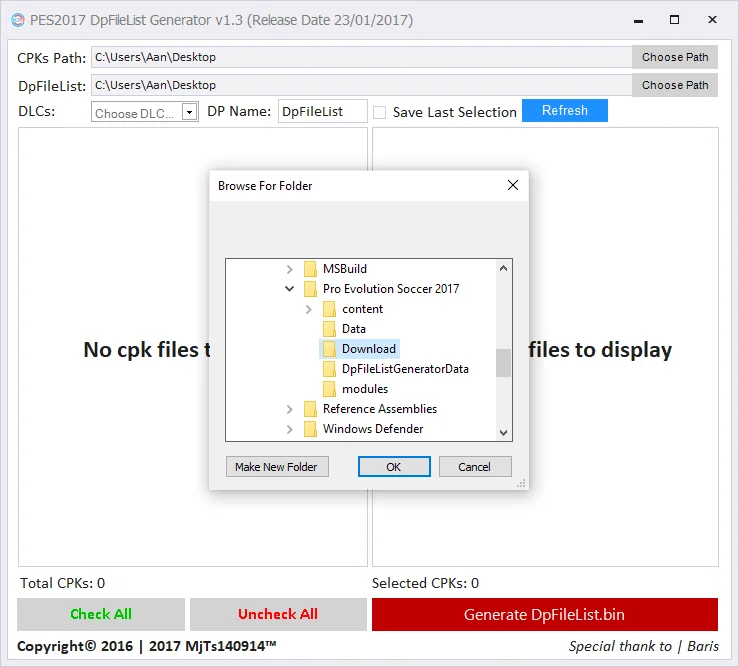Viewport: 739px width, 667px height.
Task: Click the Reference Assemblies folder icon
Action: pyautogui.click(x=310, y=409)
